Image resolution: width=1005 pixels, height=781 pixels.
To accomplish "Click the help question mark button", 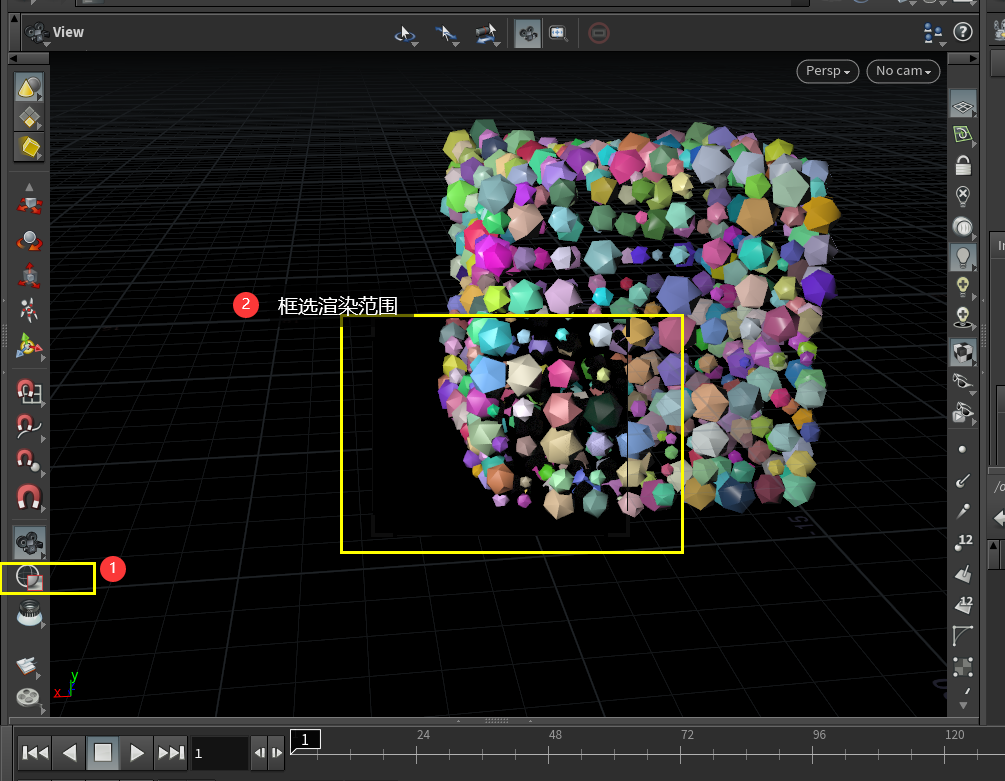I will tap(962, 31).
